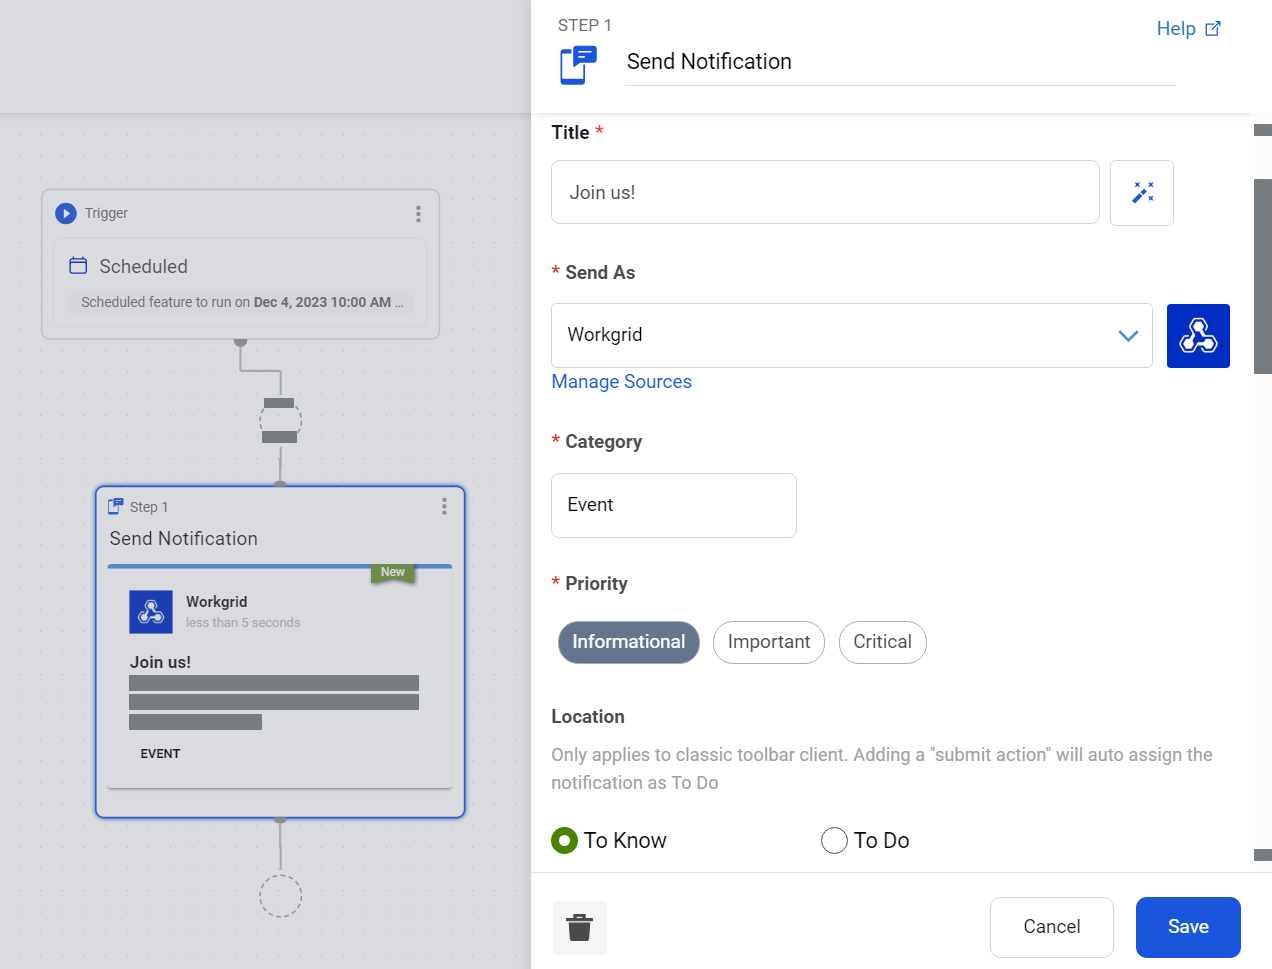Choose Important priority
Image resolution: width=1272 pixels, height=969 pixels.
coord(769,642)
